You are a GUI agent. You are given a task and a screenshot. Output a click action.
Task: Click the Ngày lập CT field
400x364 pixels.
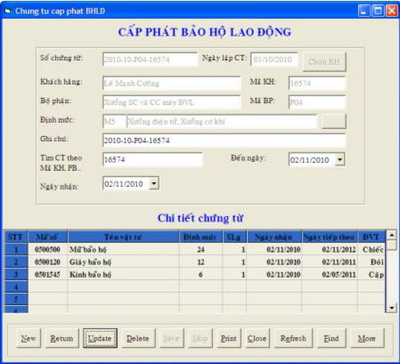274,59
